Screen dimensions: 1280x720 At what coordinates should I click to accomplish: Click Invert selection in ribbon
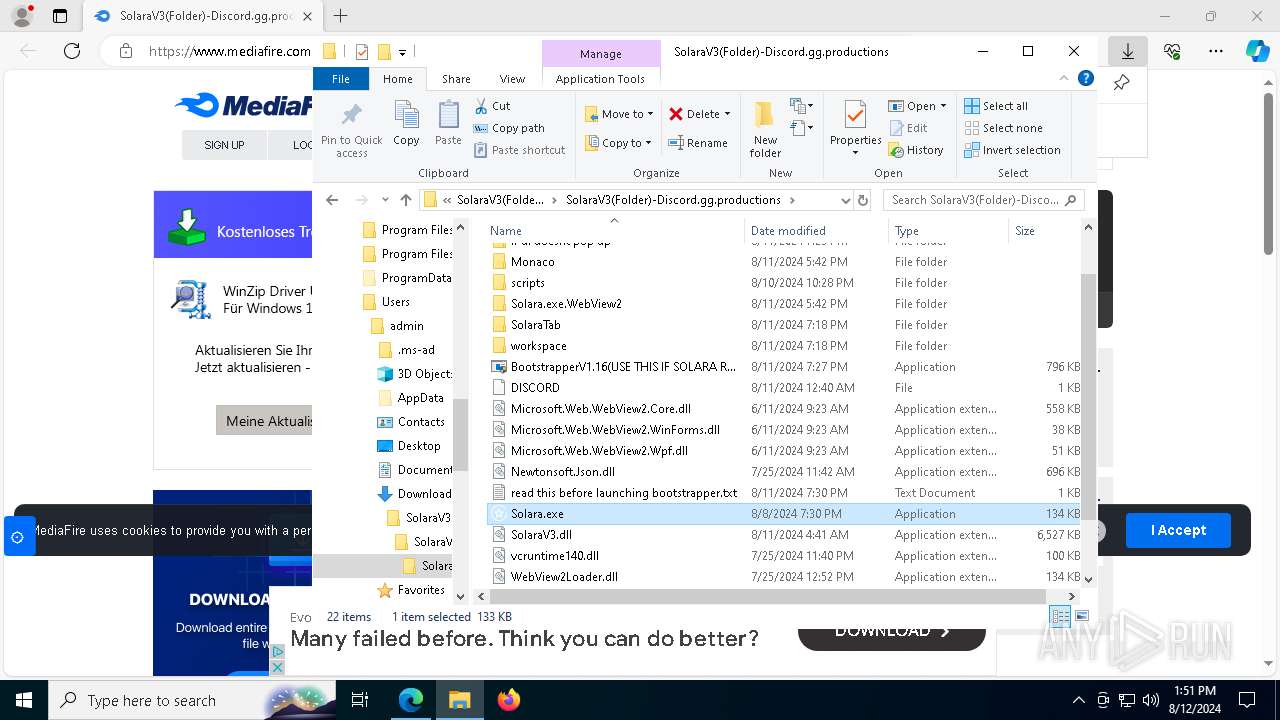(1012, 150)
